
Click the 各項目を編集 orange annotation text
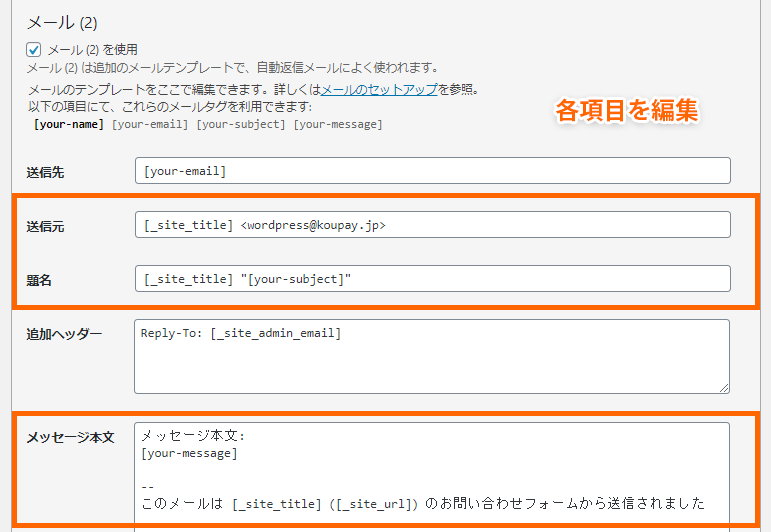(x=627, y=110)
